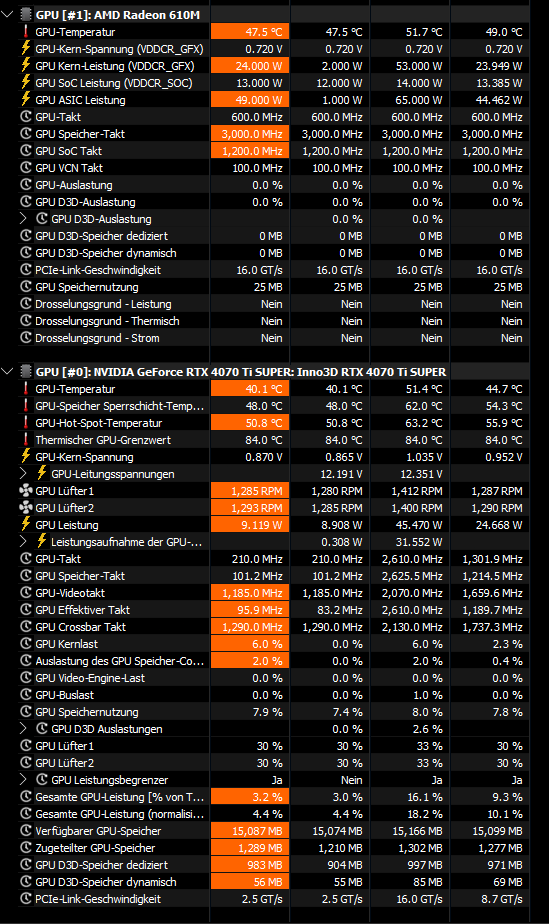Image resolution: width=549 pixels, height=924 pixels.
Task: Click clock icon of GPU SoC Takt
Action: (25, 151)
